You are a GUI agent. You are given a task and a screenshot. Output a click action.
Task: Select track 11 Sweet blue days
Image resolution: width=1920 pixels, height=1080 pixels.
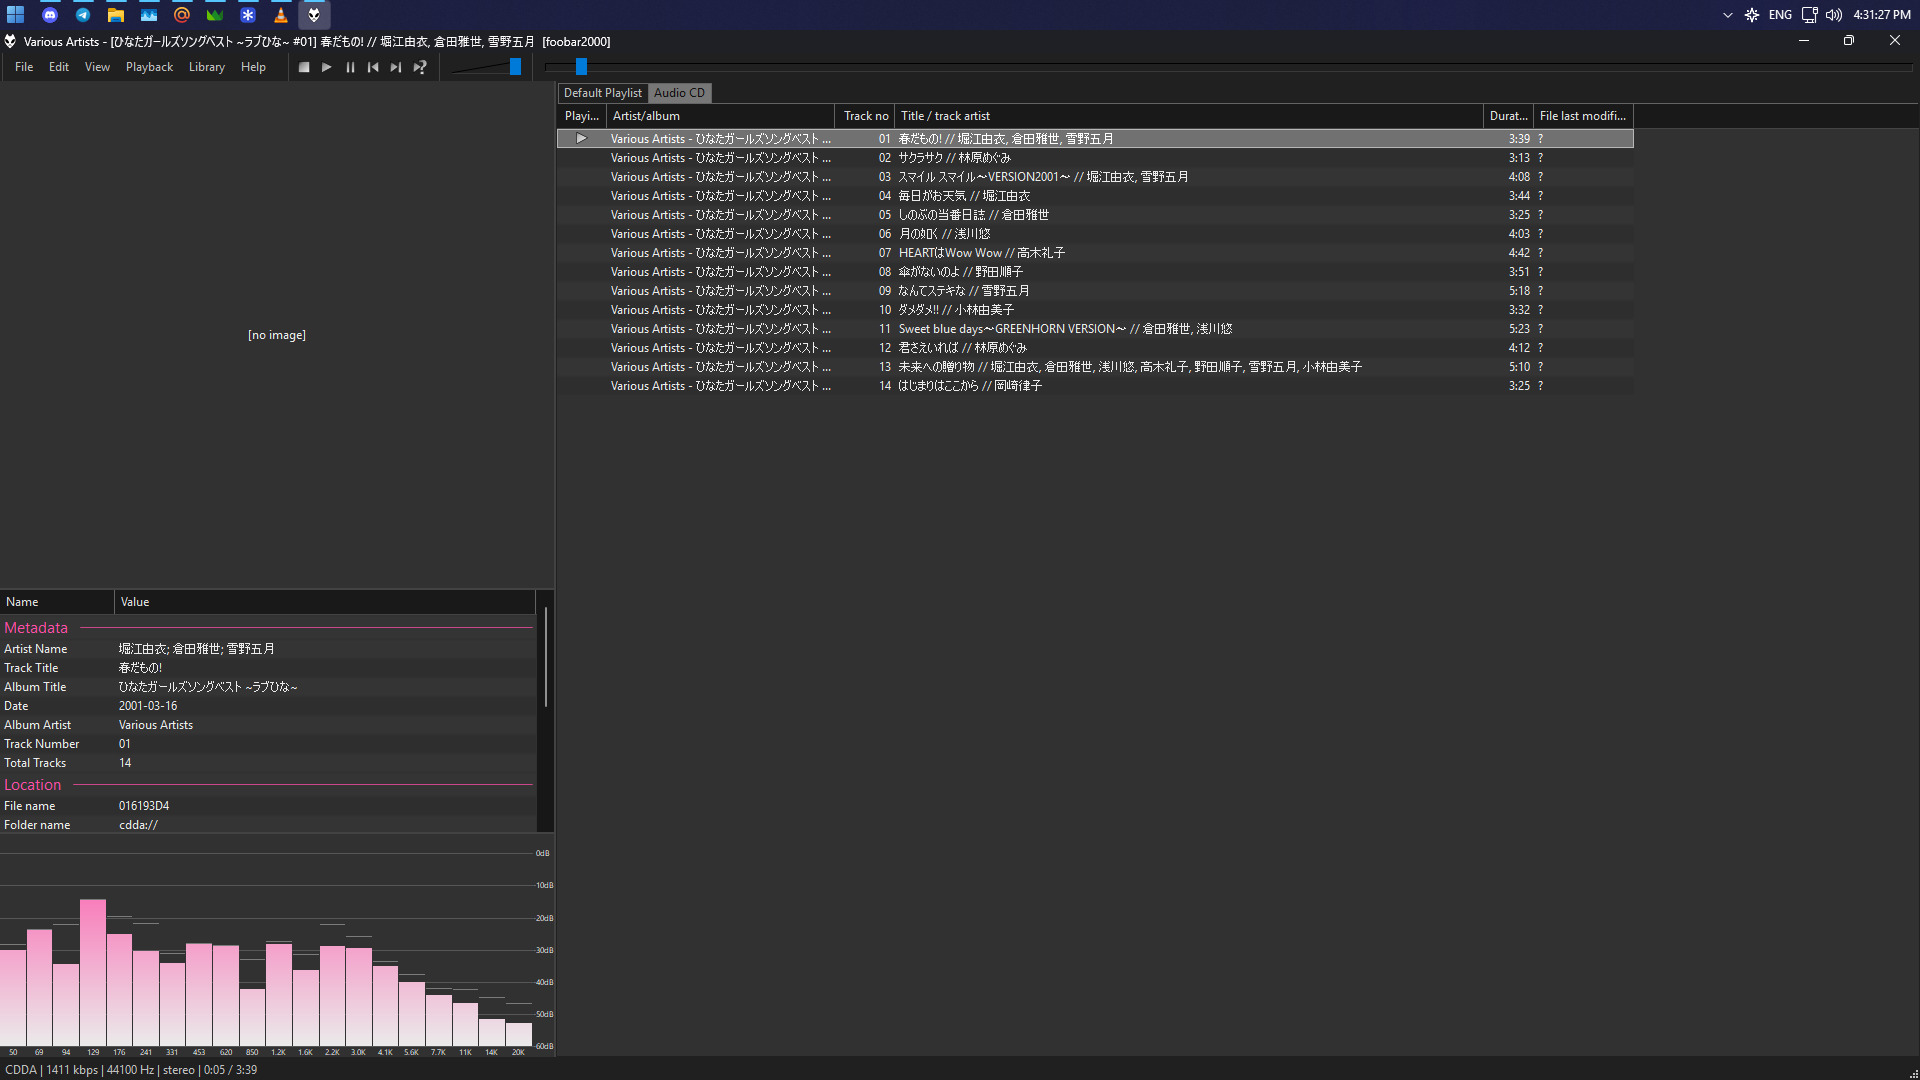[x=1095, y=329]
